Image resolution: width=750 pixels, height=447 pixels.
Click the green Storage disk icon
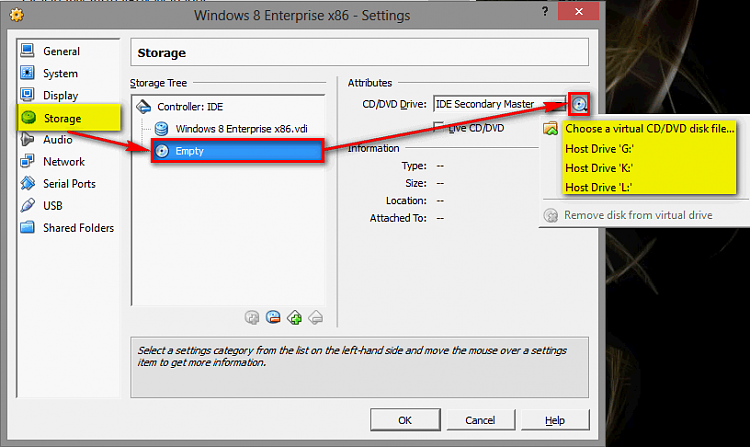click(x=29, y=117)
